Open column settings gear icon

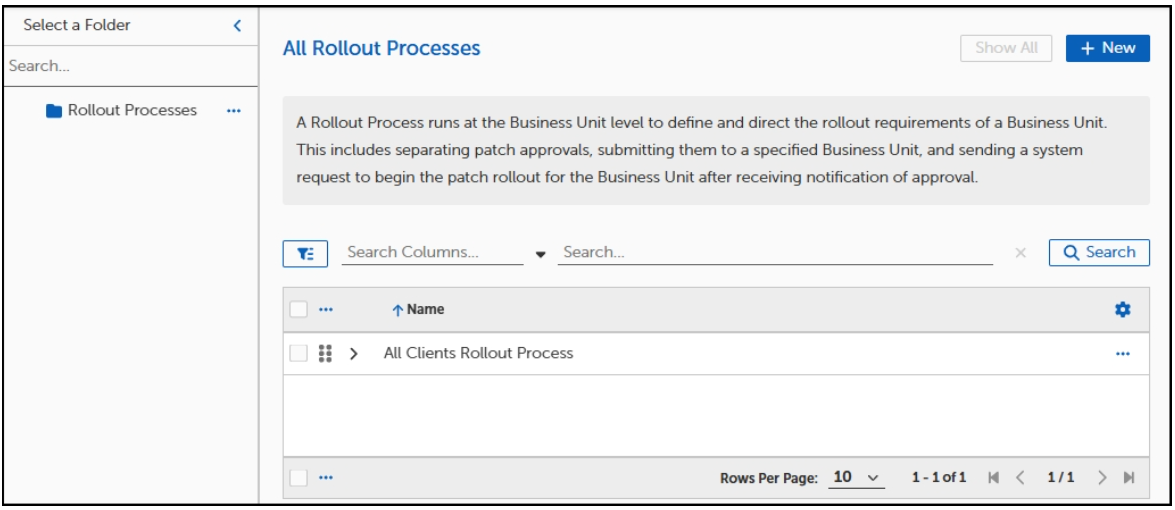(x=1122, y=310)
